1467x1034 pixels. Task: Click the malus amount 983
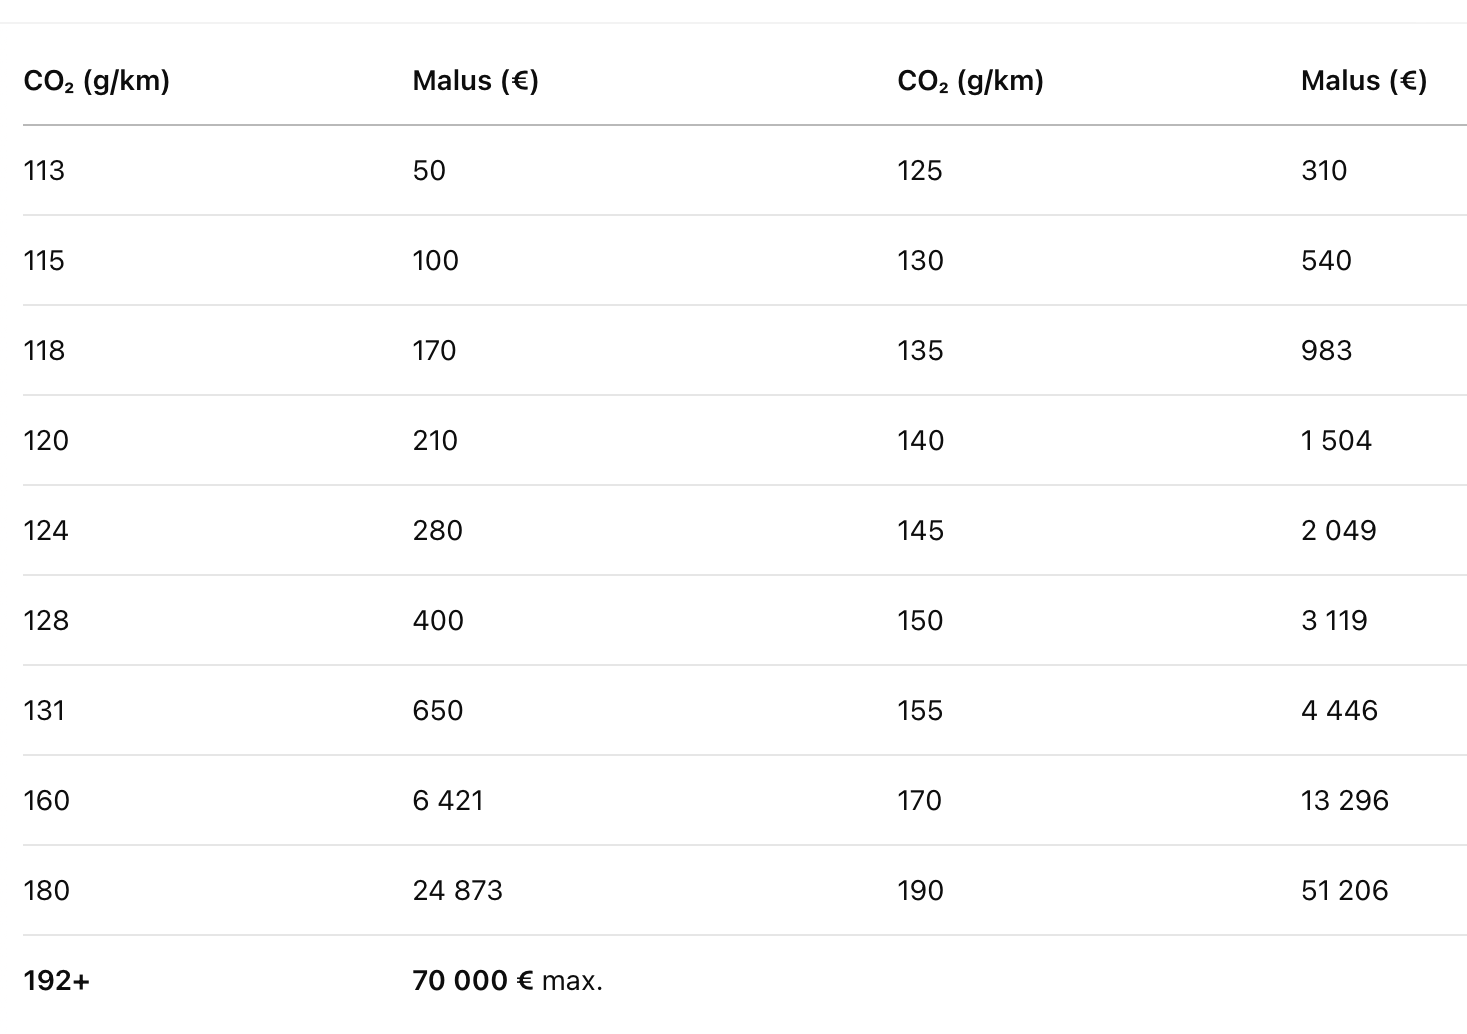coord(1326,351)
